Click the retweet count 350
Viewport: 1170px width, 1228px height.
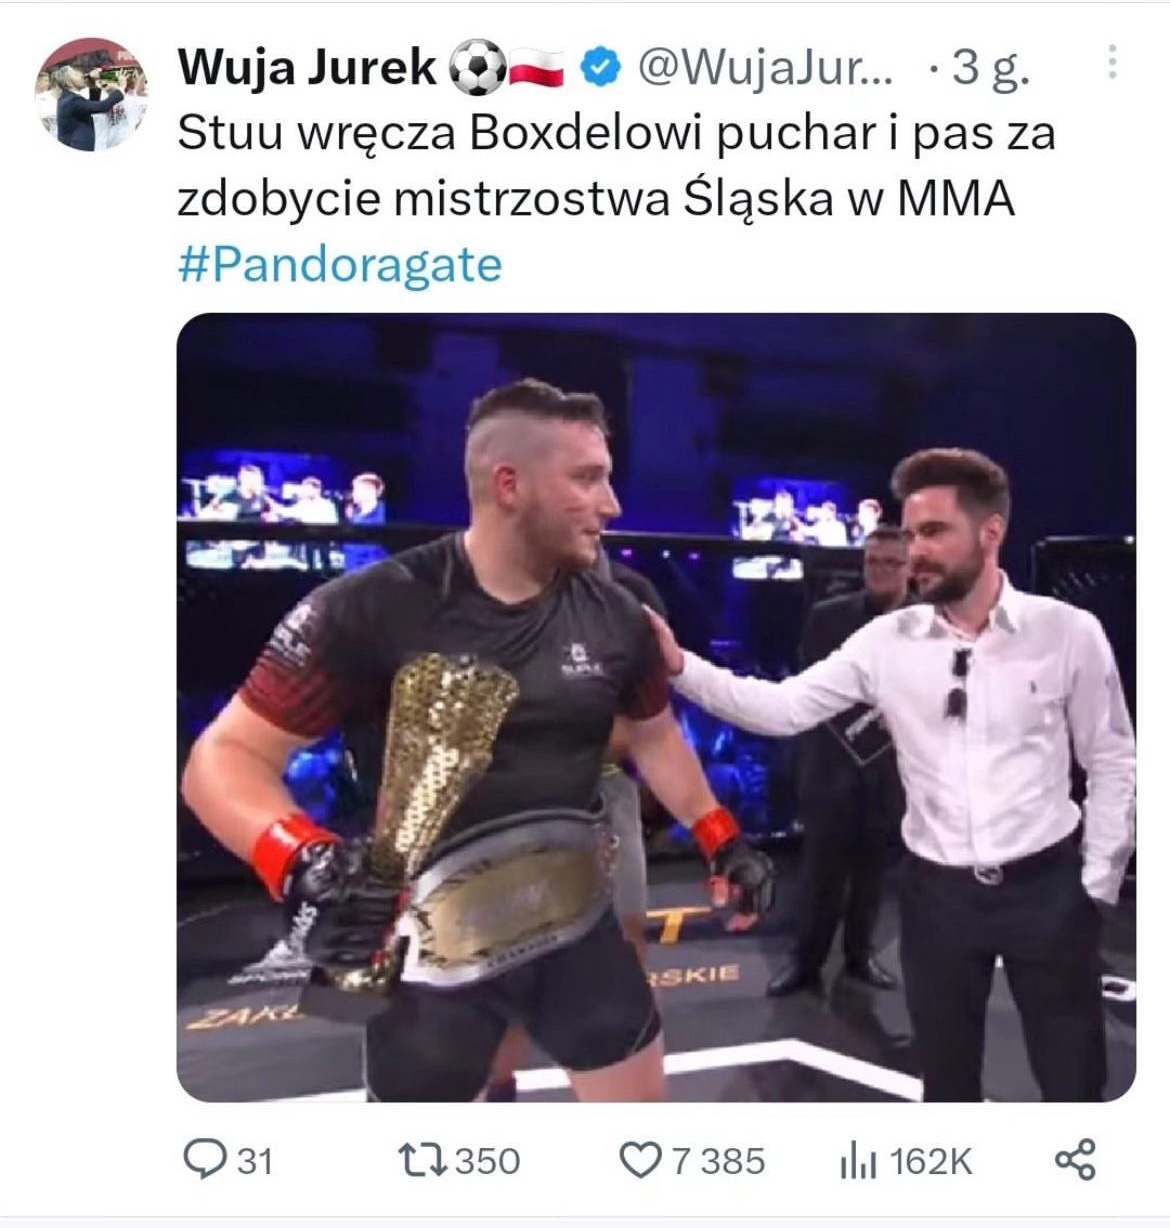[x=488, y=1161]
